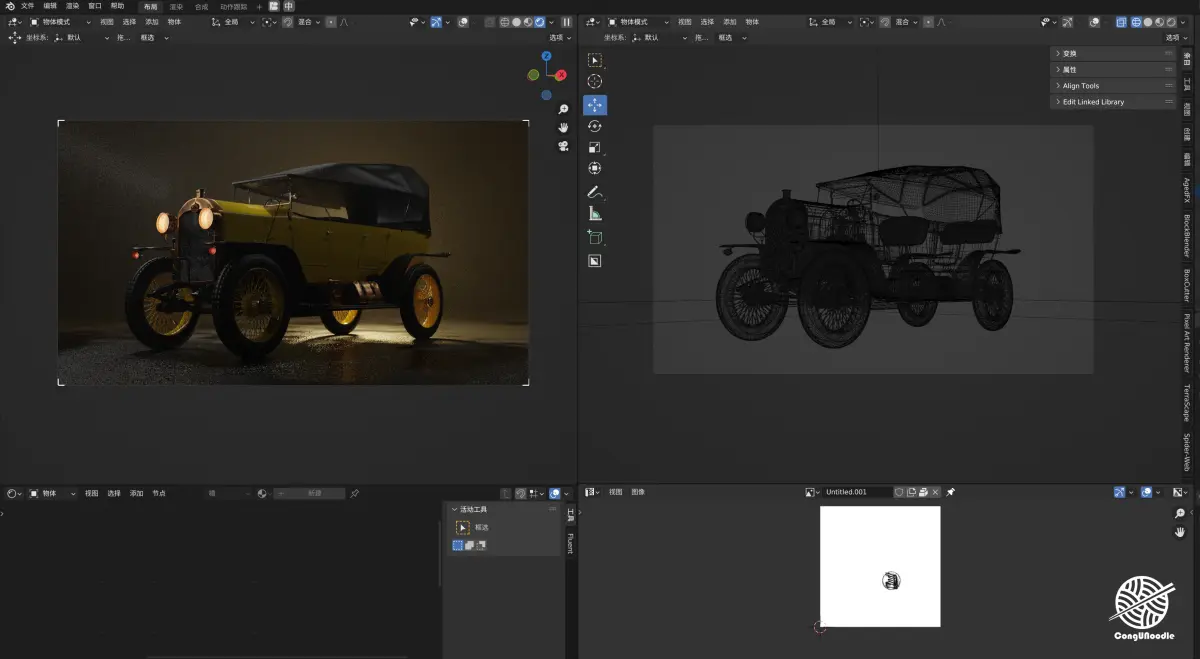Click zoom magnifier in image editor

coord(1180,514)
